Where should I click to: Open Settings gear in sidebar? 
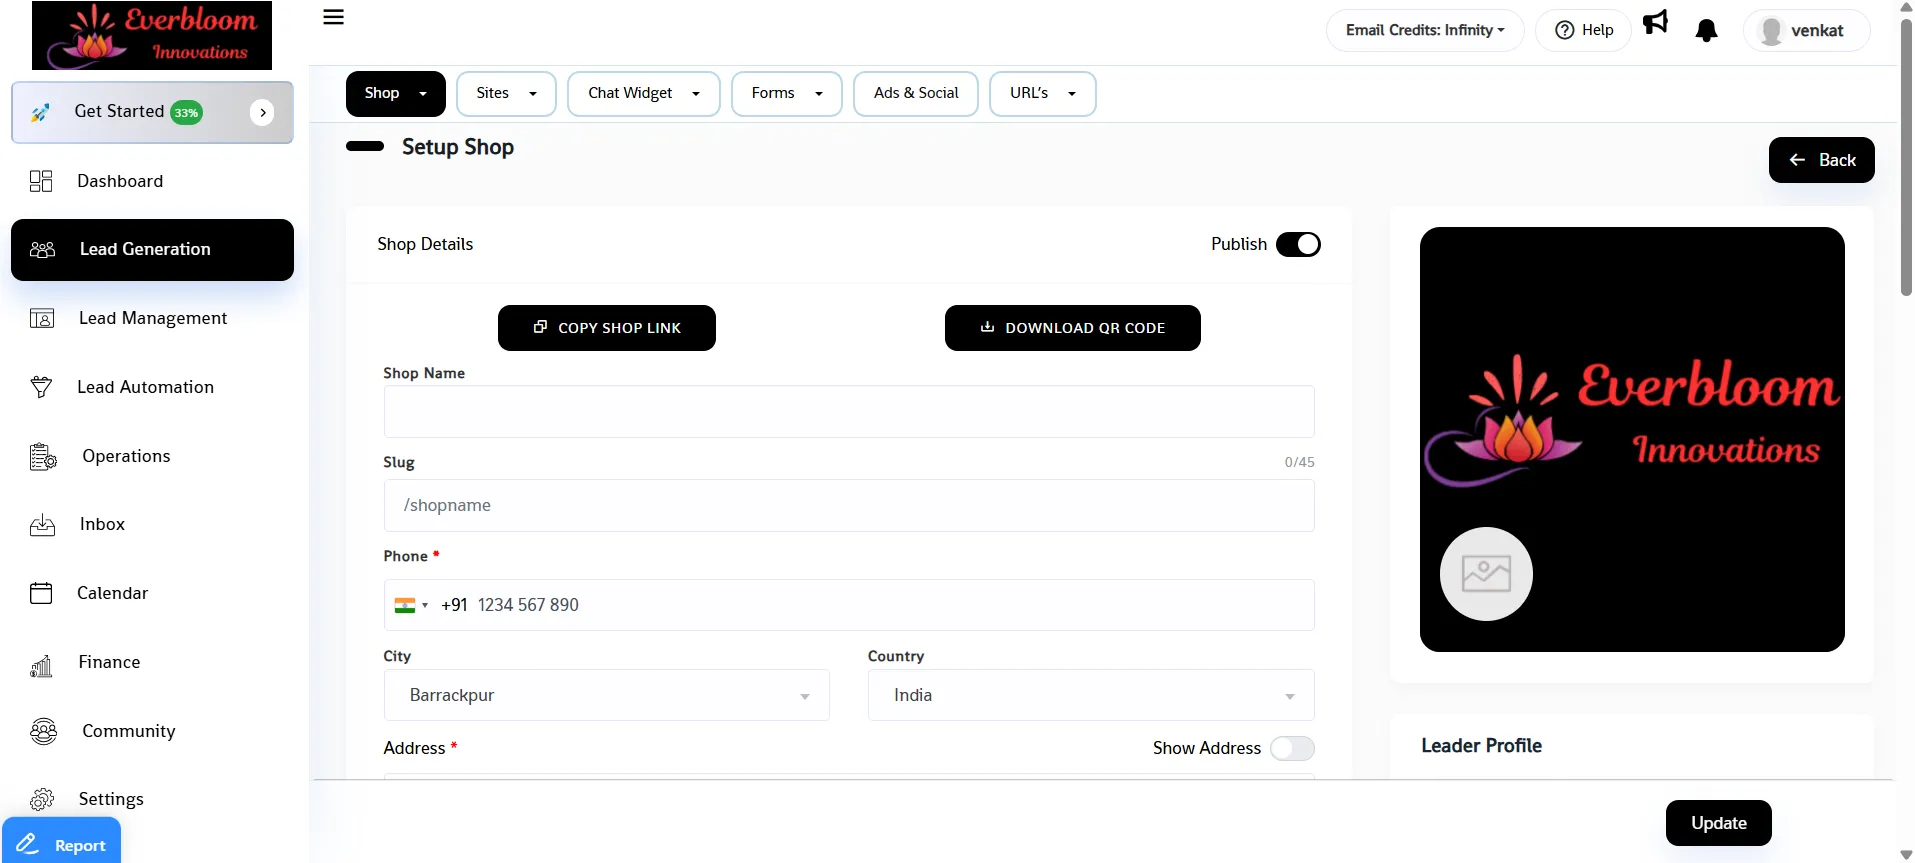point(42,799)
